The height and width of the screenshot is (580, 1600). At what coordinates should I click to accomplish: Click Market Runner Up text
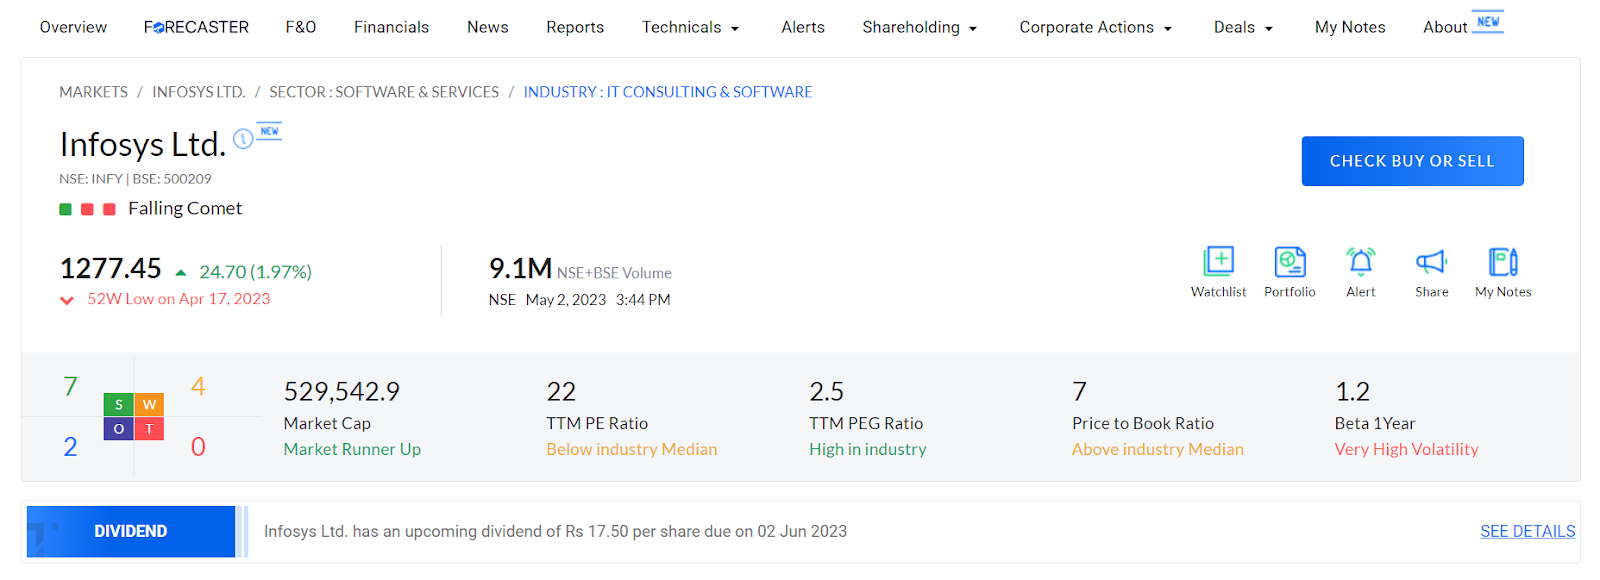[352, 450]
